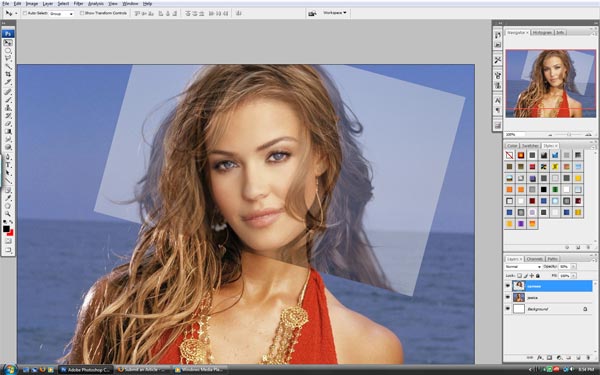This screenshot has width=600, height=375.
Task: Open the Normal blend mode dropdown
Action: coord(523,267)
